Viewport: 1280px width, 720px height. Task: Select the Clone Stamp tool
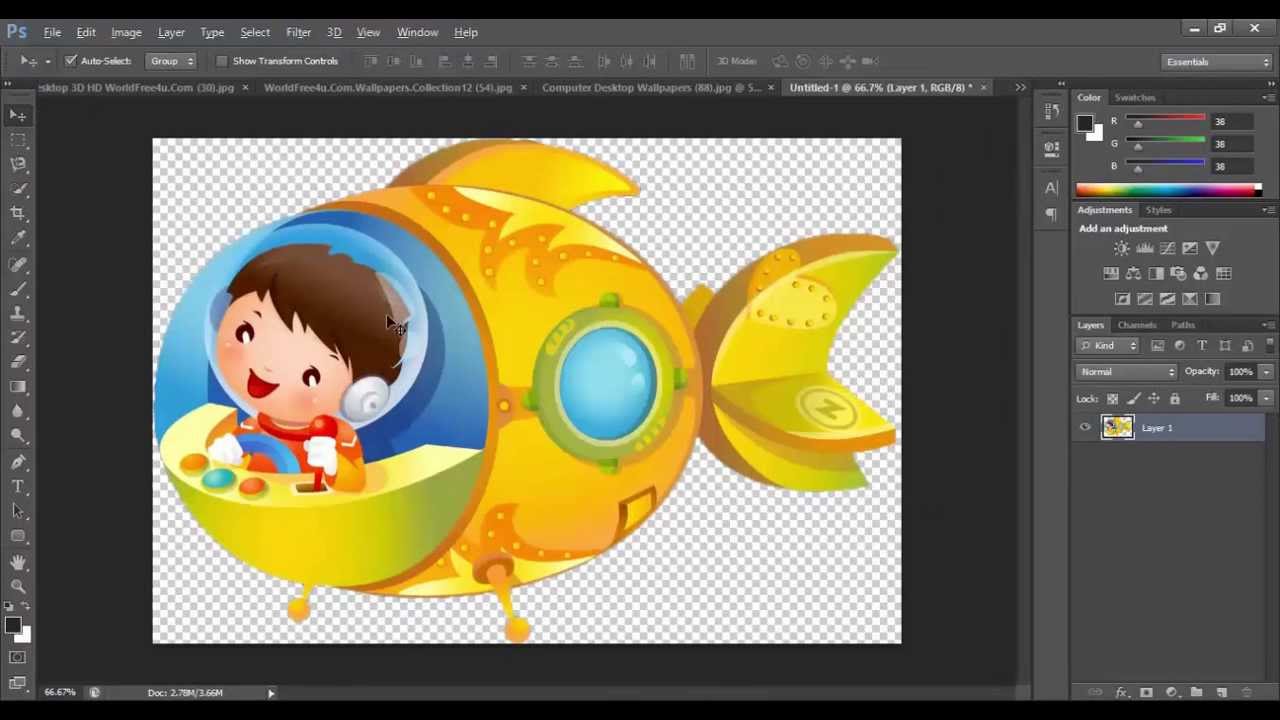click(18, 314)
